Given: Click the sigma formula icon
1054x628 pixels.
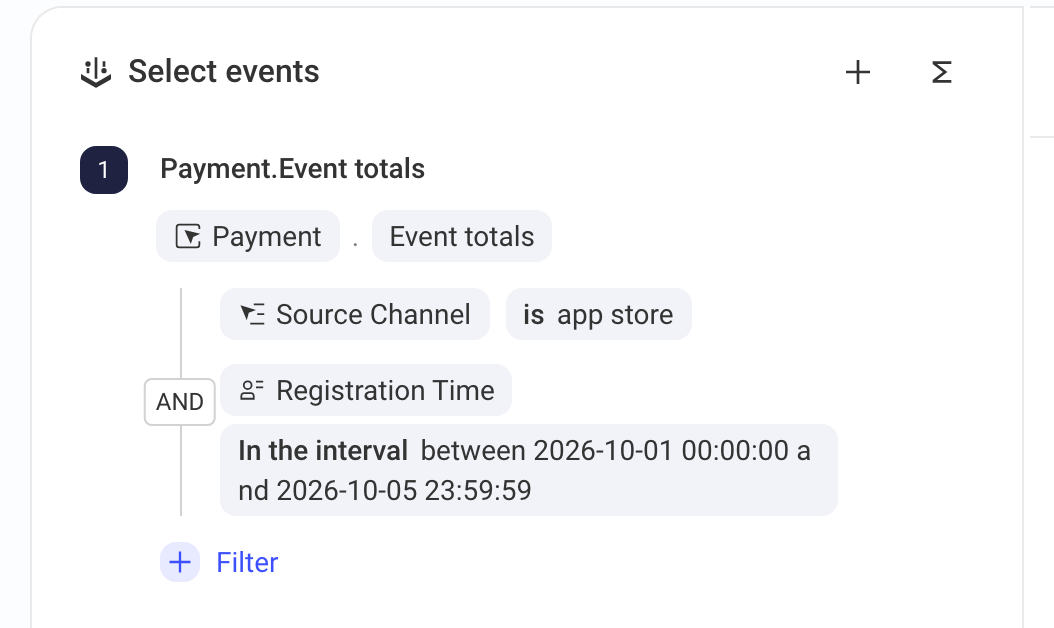Looking at the screenshot, I should (x=942, y=72).
